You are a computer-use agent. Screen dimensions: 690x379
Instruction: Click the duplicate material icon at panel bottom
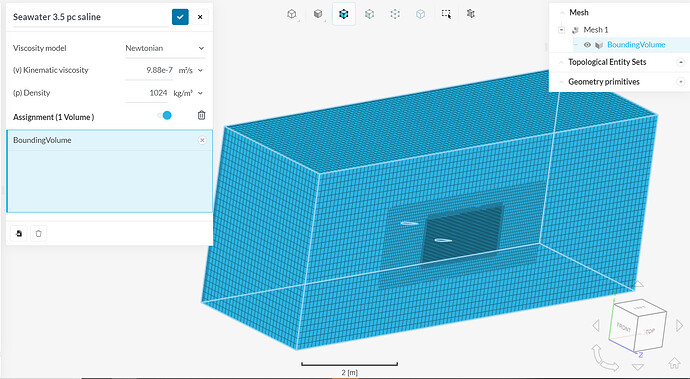tap(18, 233)
